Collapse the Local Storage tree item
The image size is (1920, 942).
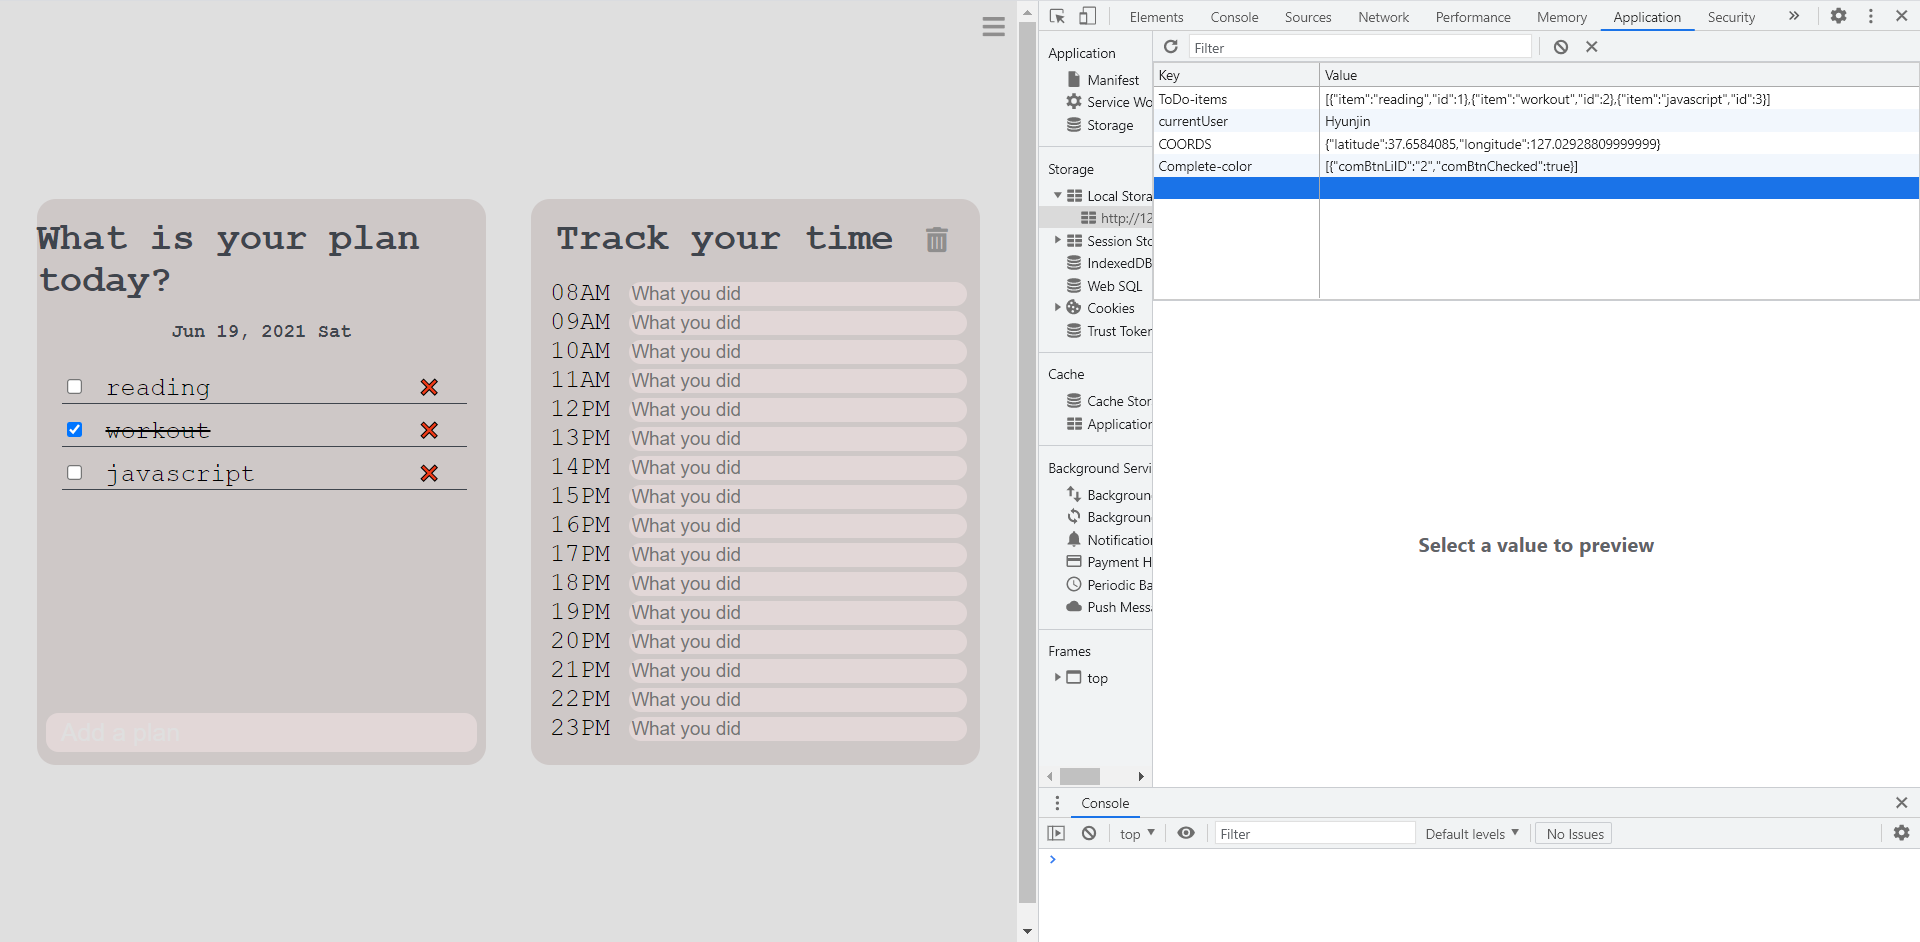pyautogui.click(x=1059, y=195)
